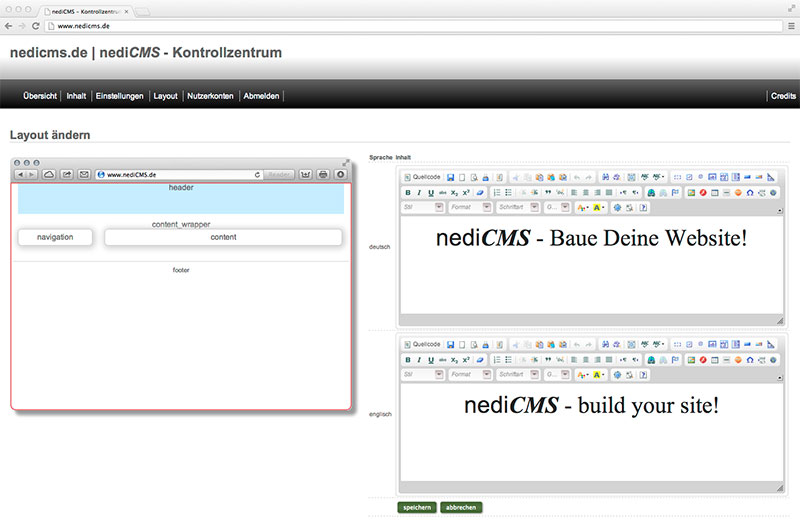Image resolution: width=800 pixels, height=530 pixels.
Task: Toggle Italic in the deutsch editor
Action: pos(419,193)
